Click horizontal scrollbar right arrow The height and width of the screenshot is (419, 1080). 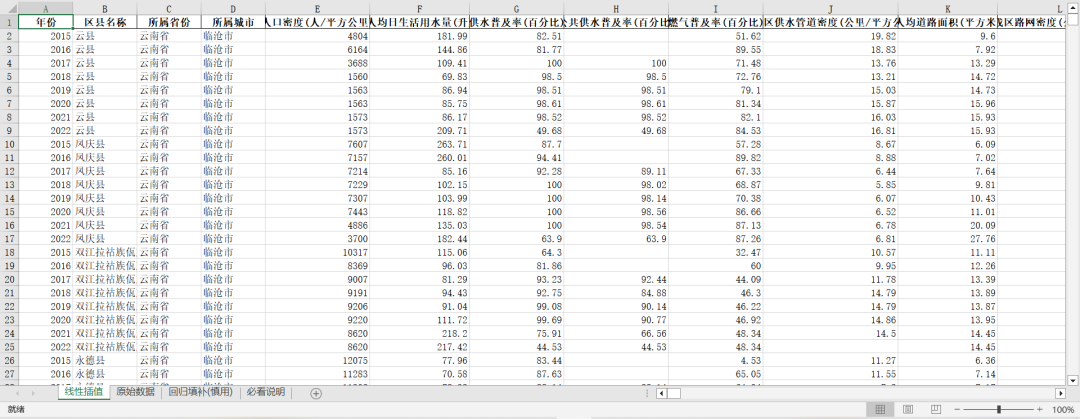coord(1061,393)
